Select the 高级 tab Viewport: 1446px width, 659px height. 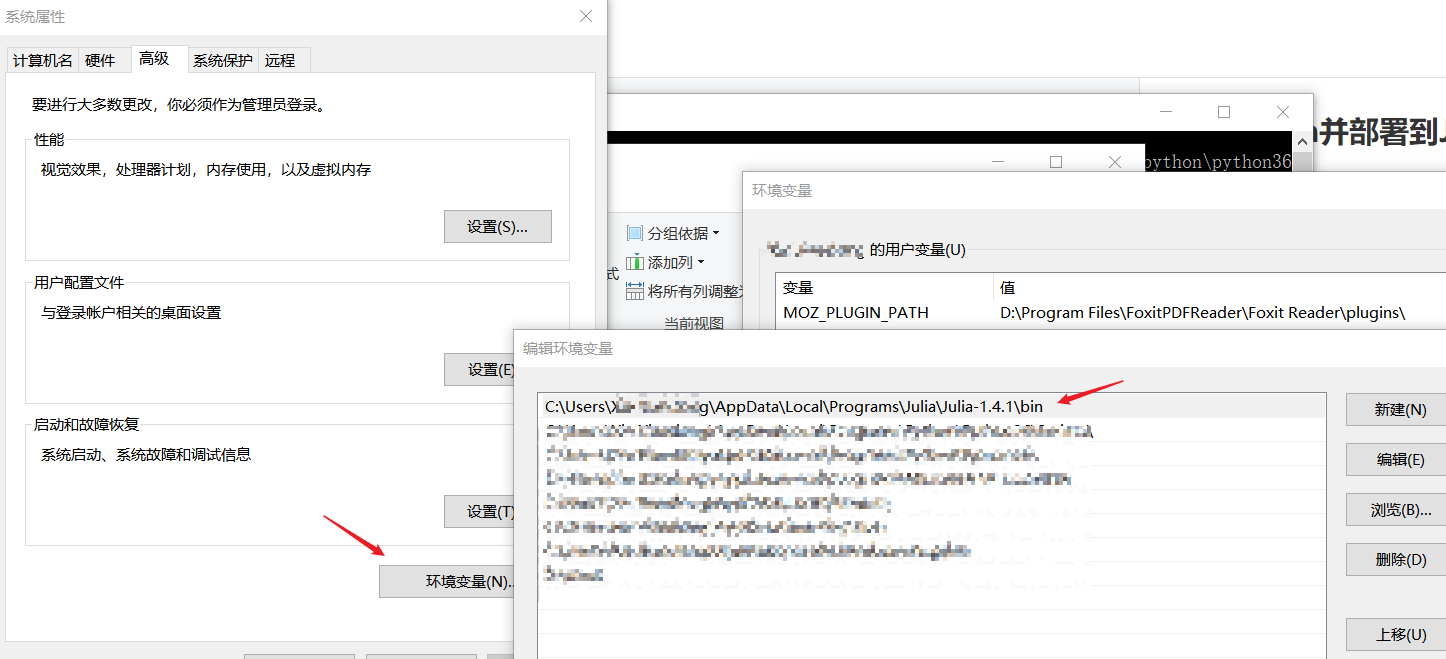[154, 58]
